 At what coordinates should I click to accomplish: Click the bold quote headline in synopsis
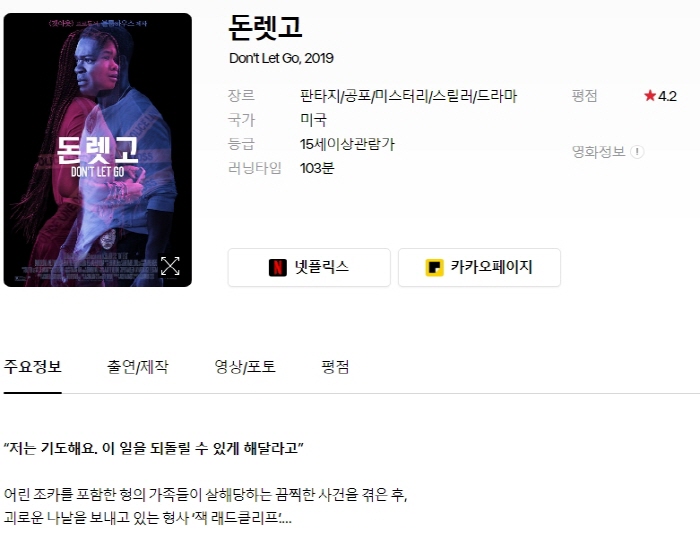(x=154, y=448)
